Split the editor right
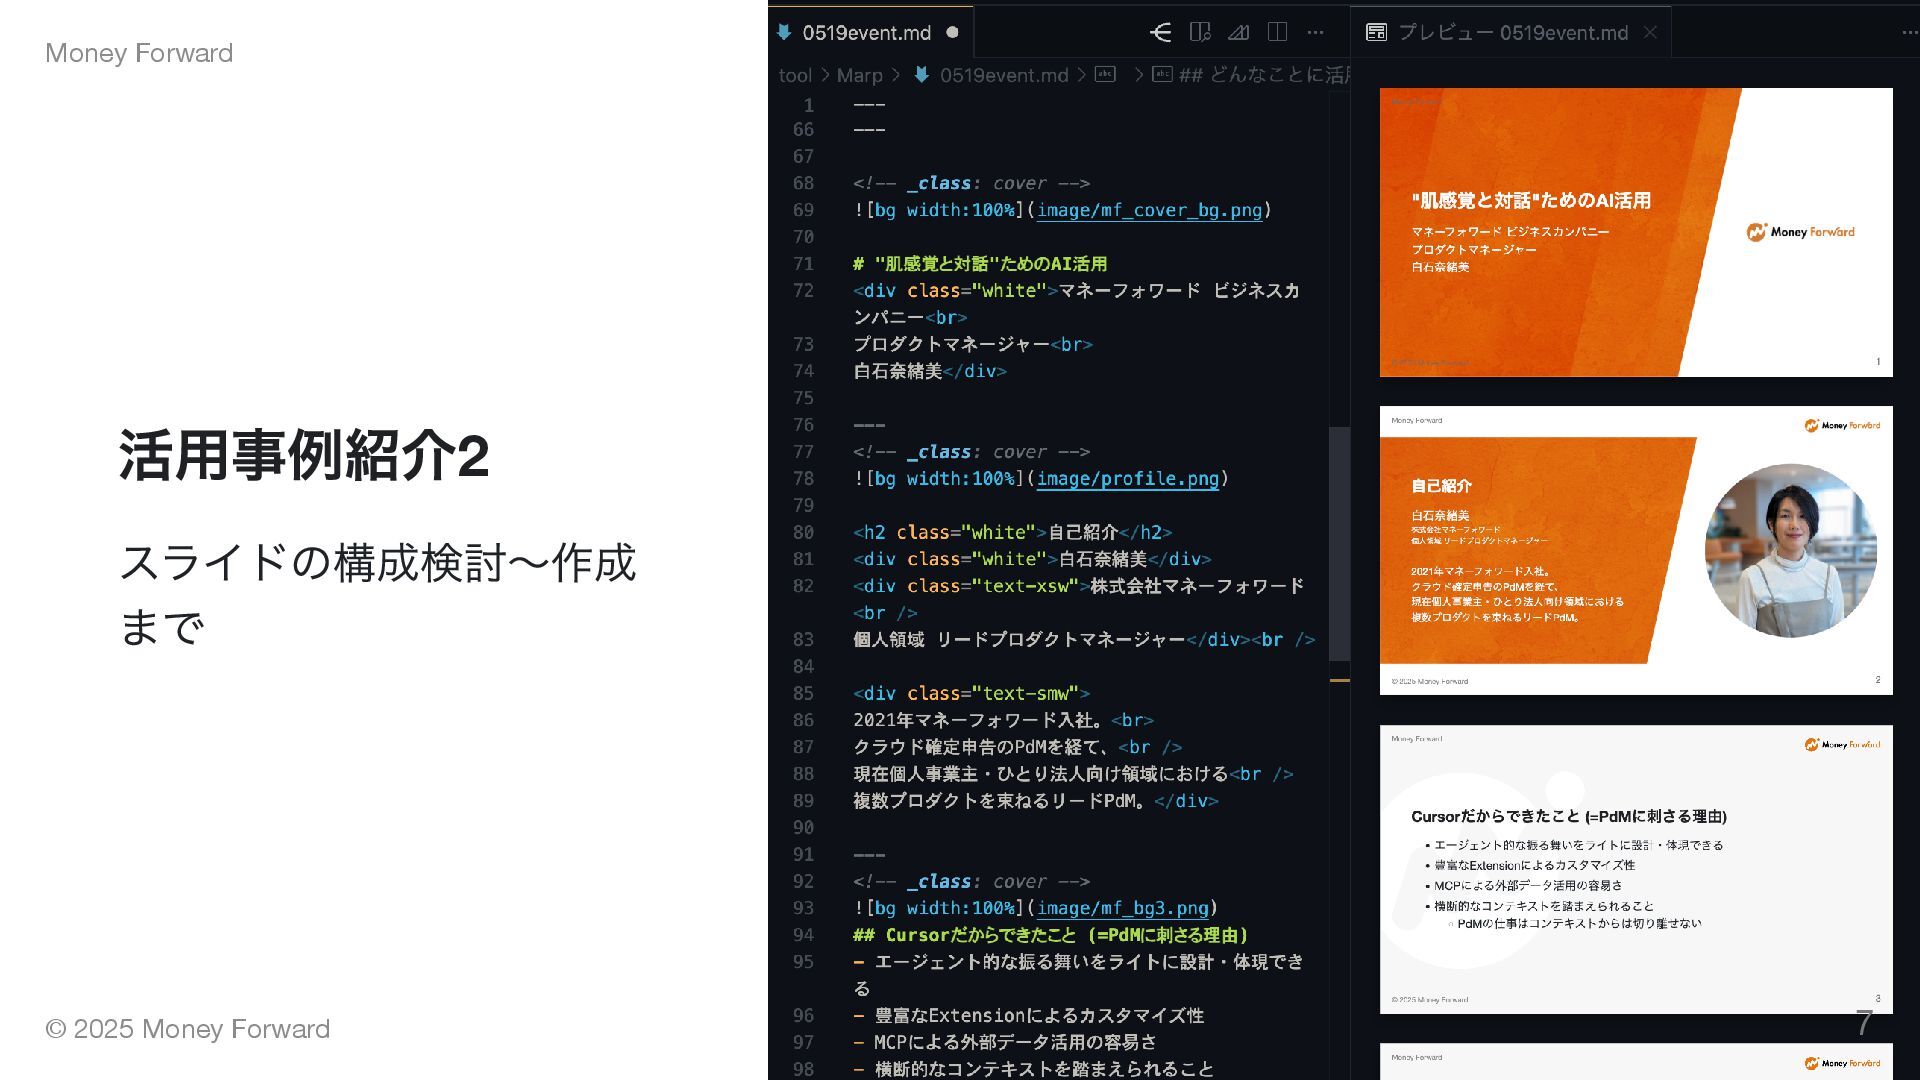This screenshot has height=1080, width=1920. [x=1277, y=33]
